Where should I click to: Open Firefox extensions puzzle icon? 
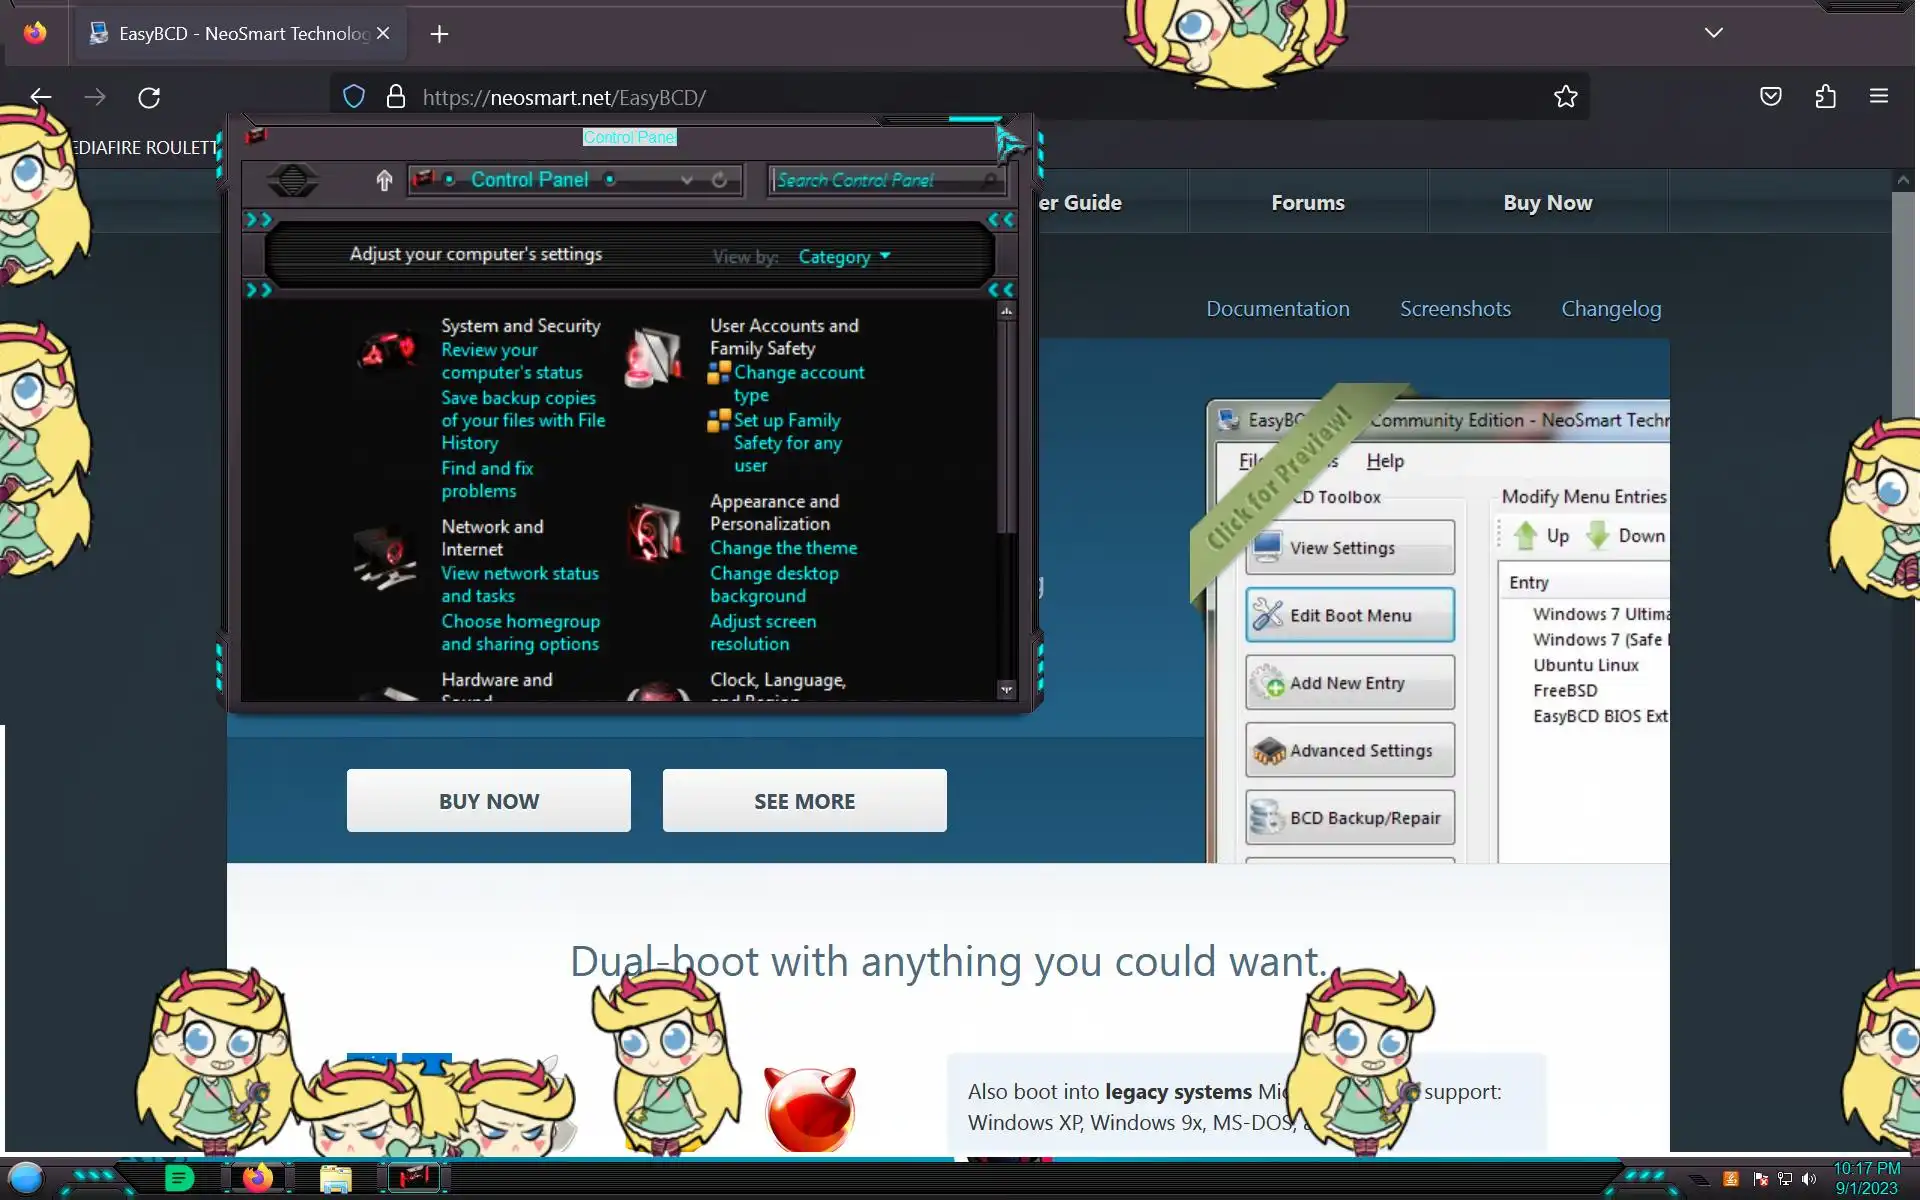pyautogui.click(x=1825, y=97)
